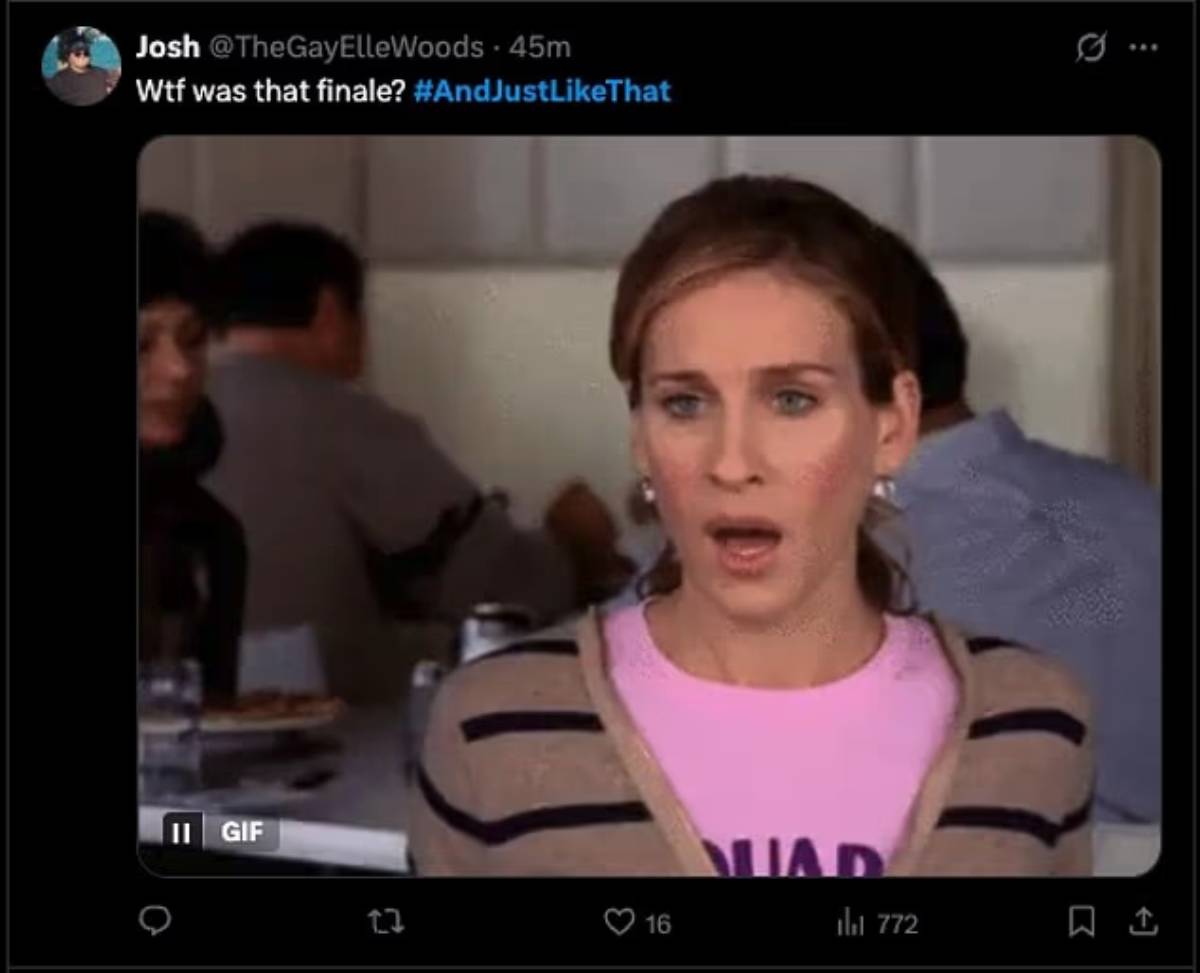Image resolution: width=1200 pixels, height=973 pixels.
Task: Like the post with the heart icon
Action: coord(620,922)
